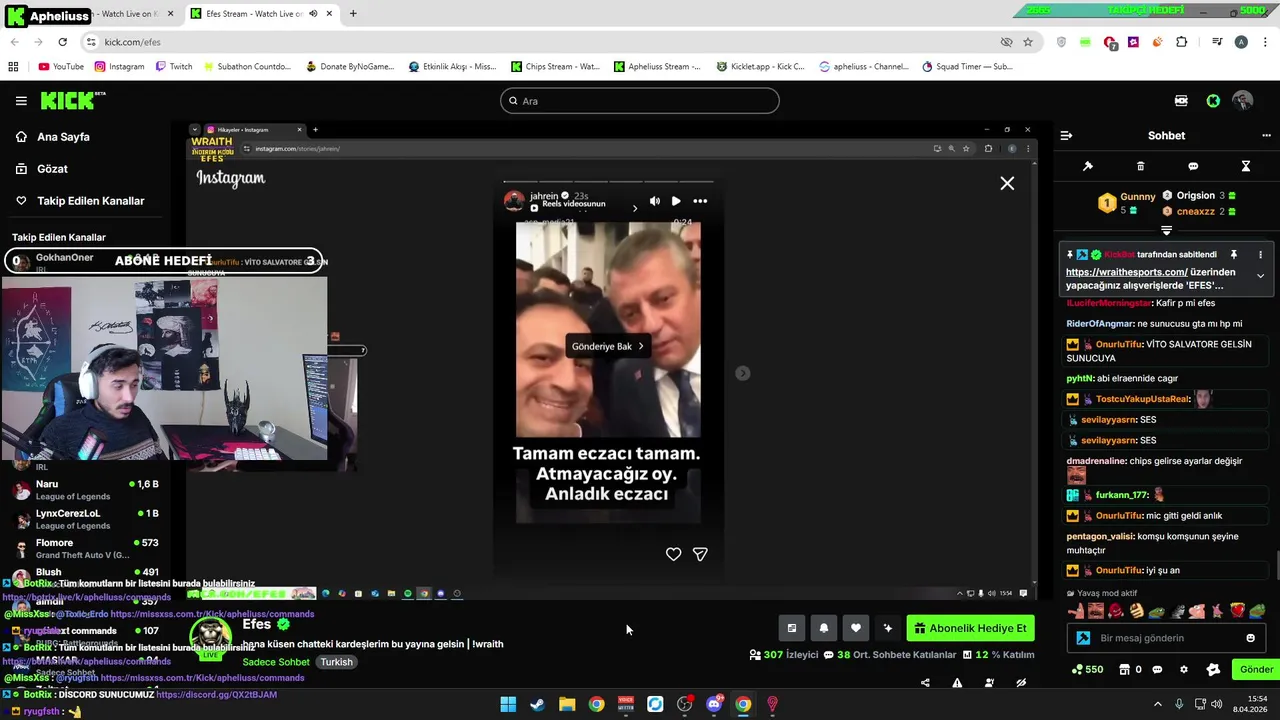Open the shop icon beside 0
The height and width of the screenshot is (720, 1280).
(1124, 670)
